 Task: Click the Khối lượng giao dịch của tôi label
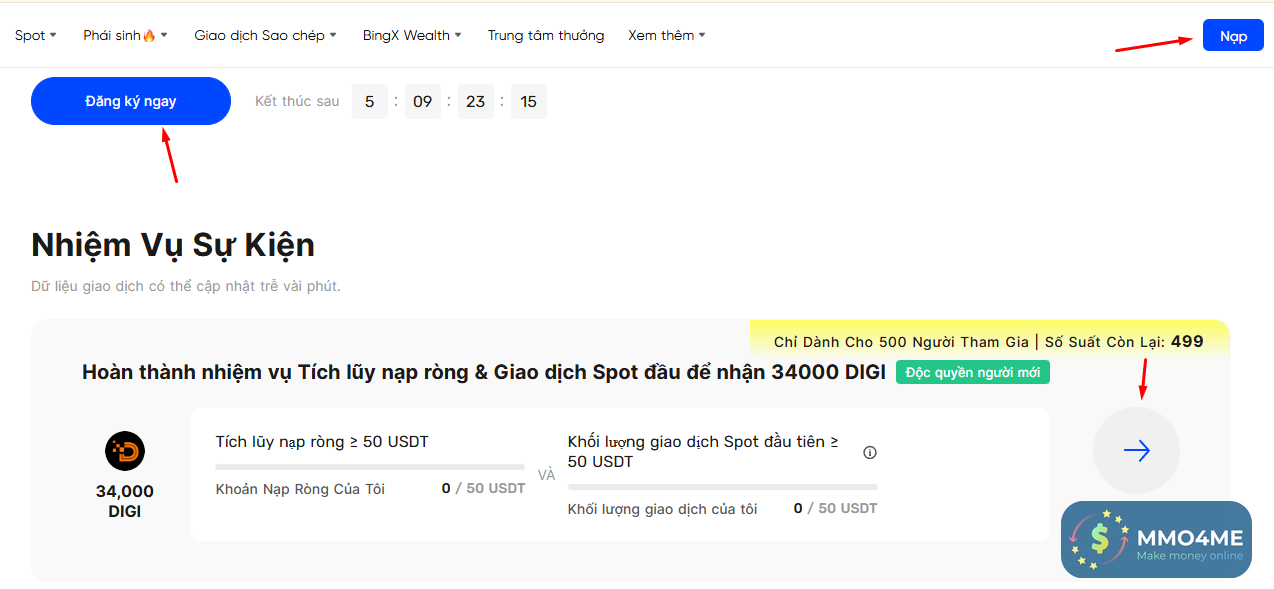[x=662, y=509]
